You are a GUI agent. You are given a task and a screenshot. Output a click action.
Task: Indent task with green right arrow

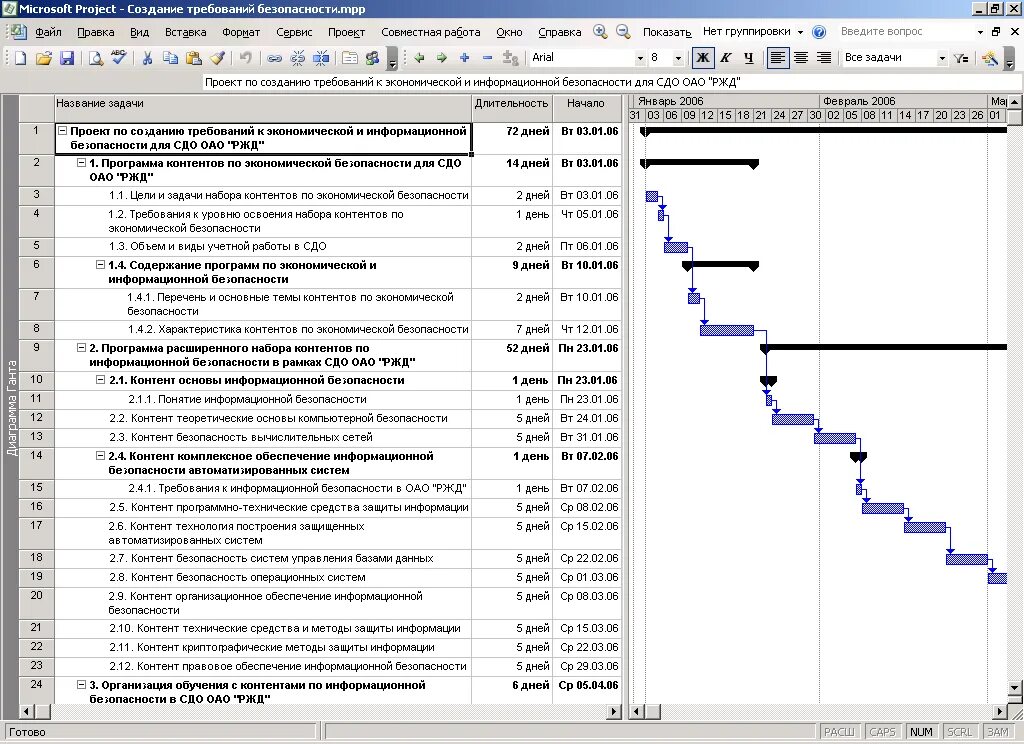pyautogui.click(x=442, y=58)
